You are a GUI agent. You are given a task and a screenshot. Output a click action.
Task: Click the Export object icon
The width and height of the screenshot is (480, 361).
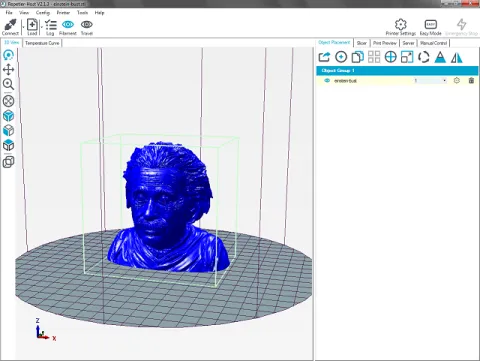(324, 57)
